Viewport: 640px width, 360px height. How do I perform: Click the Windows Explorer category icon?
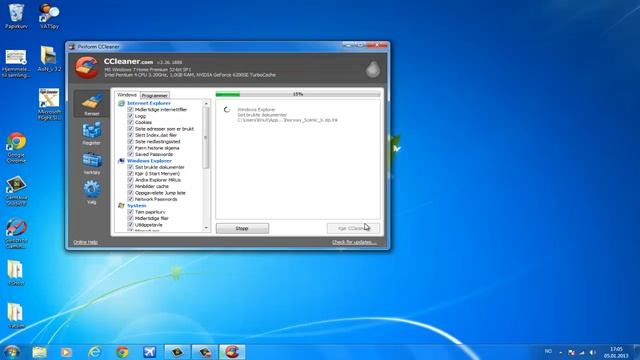(121, 161)
